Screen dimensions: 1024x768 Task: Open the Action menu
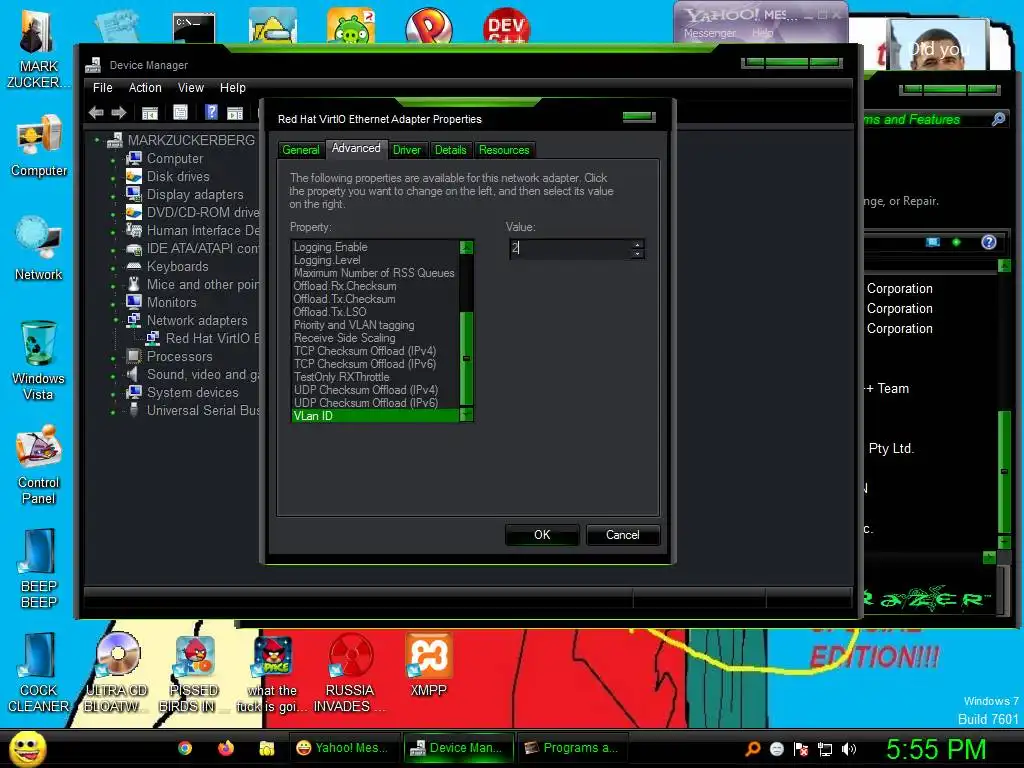point(145,88)
